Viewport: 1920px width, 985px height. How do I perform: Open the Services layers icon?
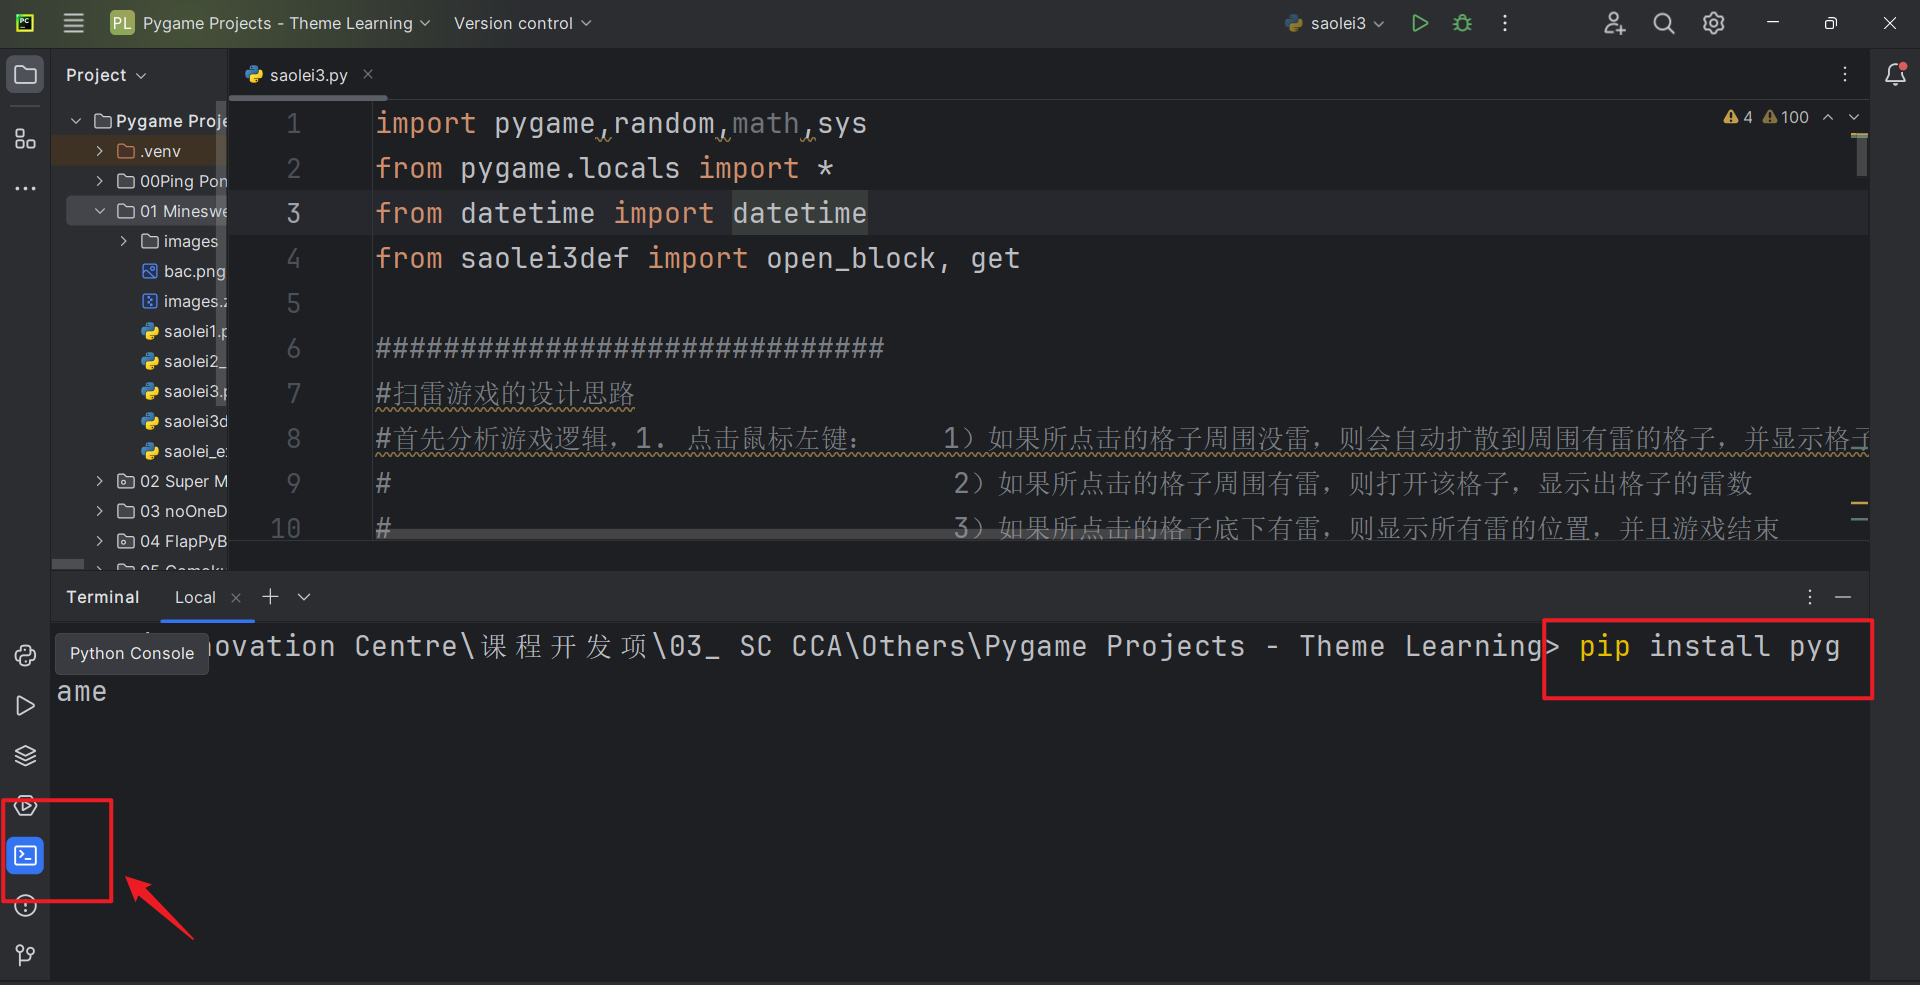click(25, 756)
